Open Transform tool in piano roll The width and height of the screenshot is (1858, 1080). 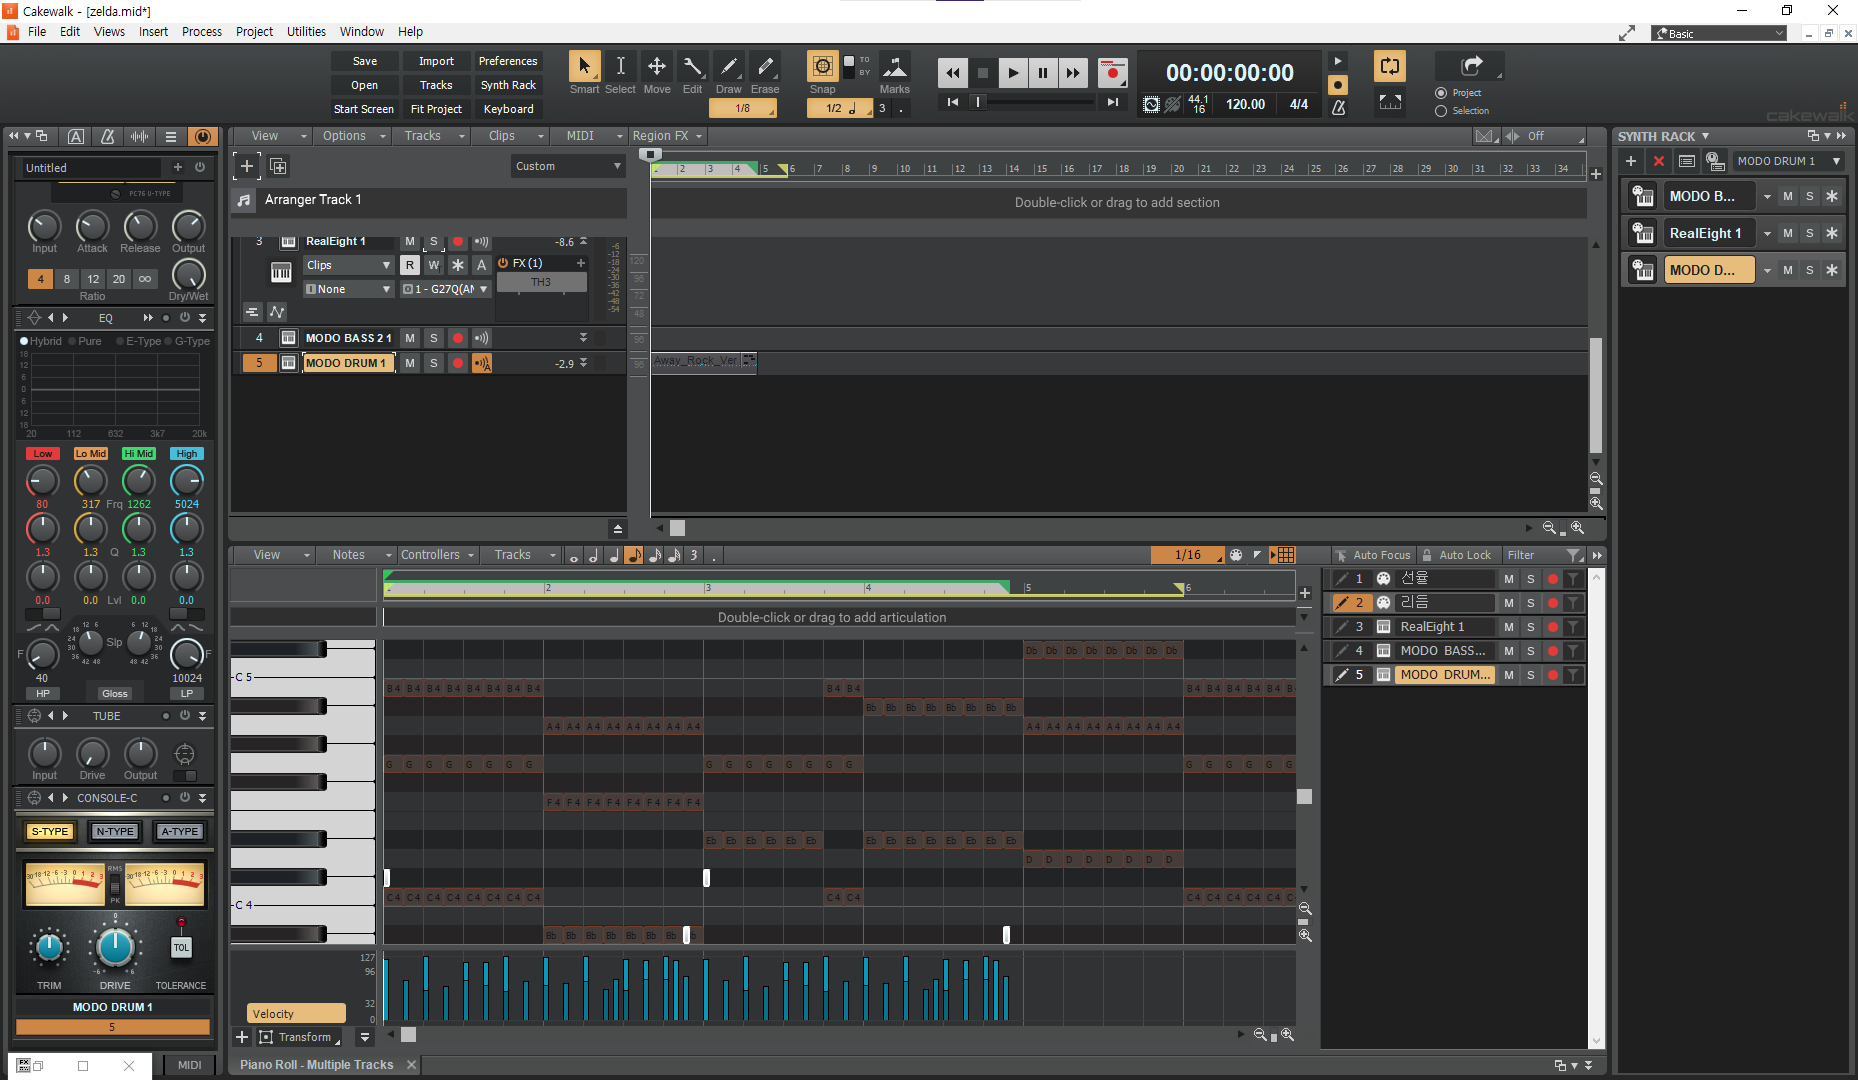(x=299, y=1037)
